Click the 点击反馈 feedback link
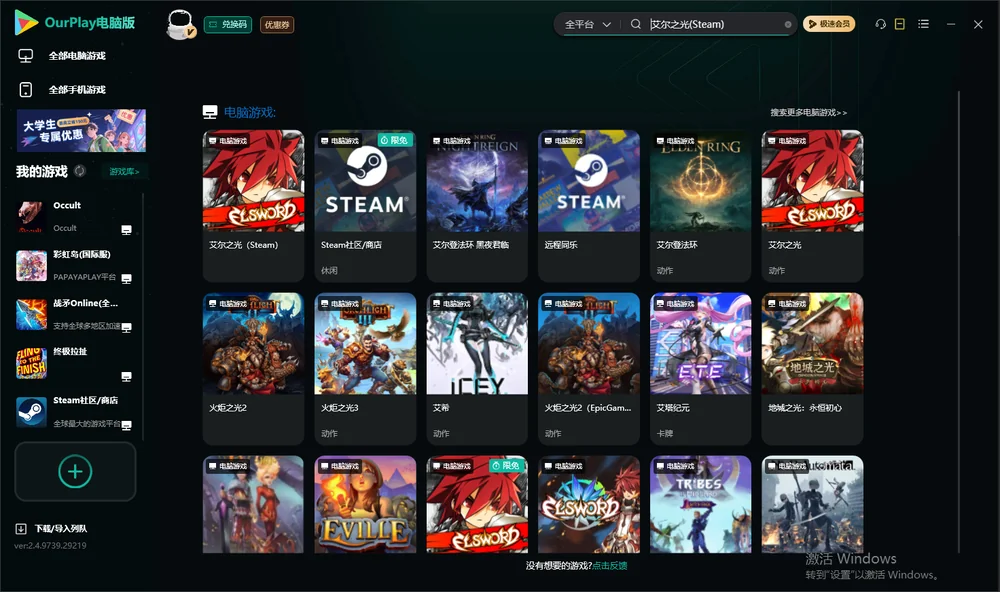Viewport: 1000px width, 592px height. [610, 565]
